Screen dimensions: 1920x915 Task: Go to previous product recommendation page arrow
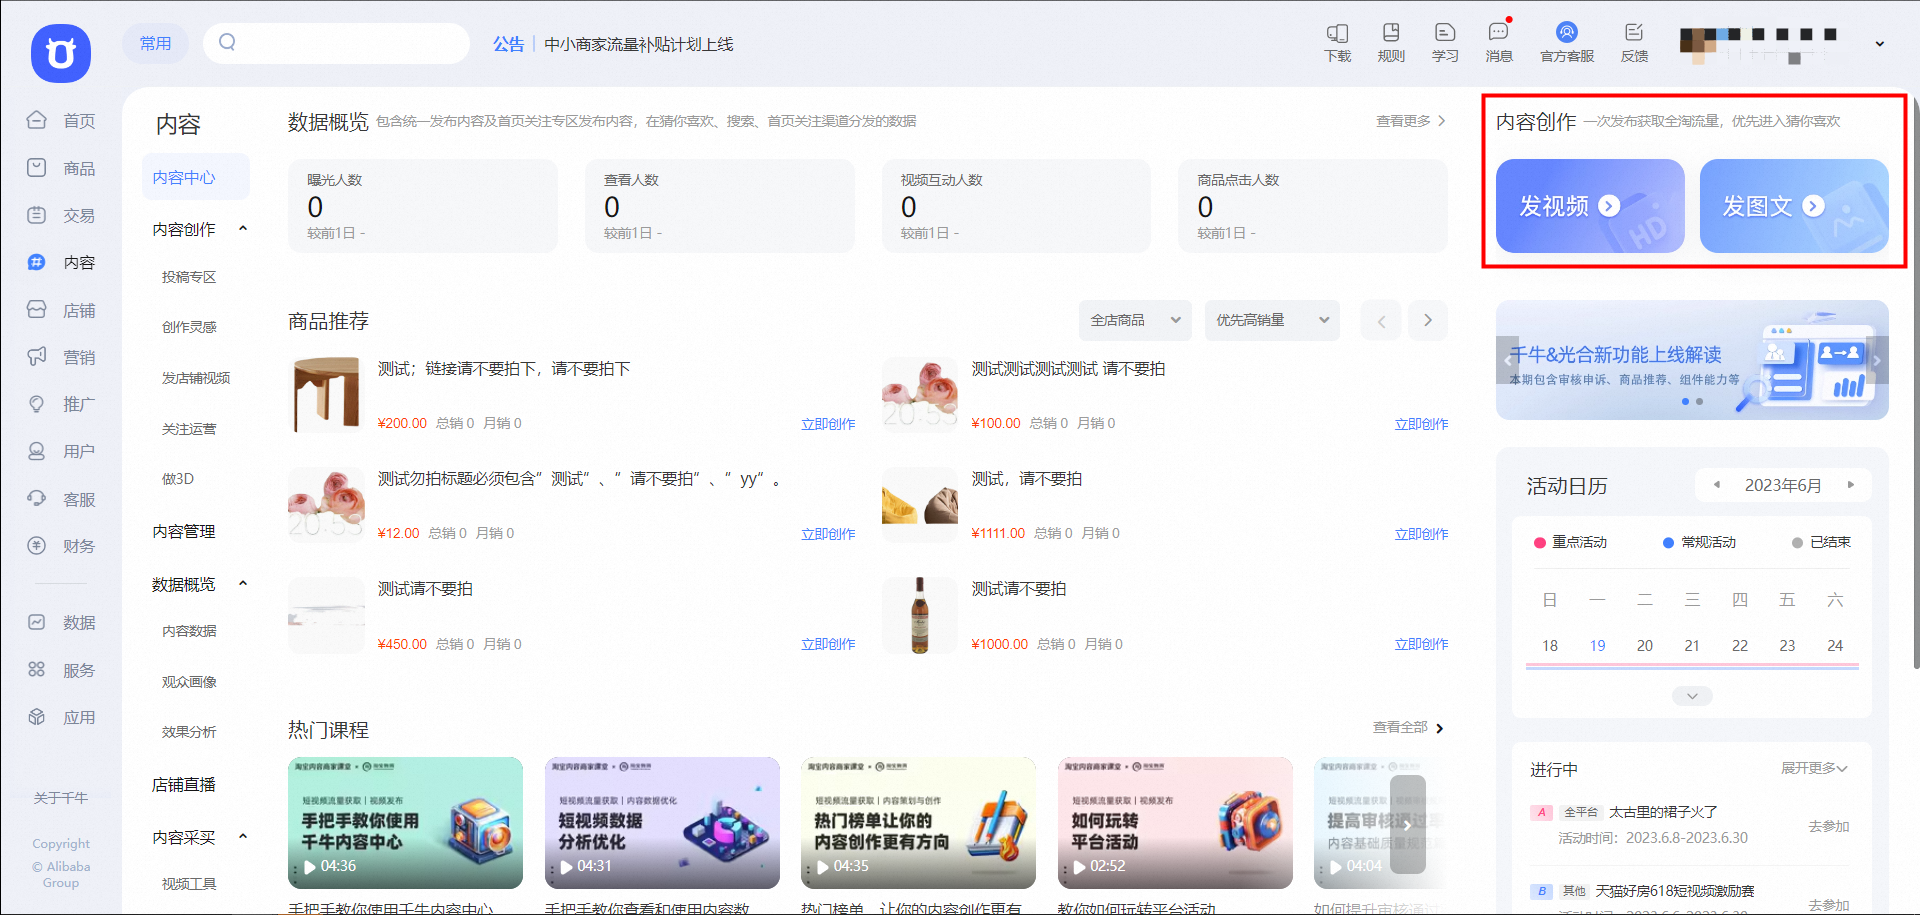tap(1381, 321)
